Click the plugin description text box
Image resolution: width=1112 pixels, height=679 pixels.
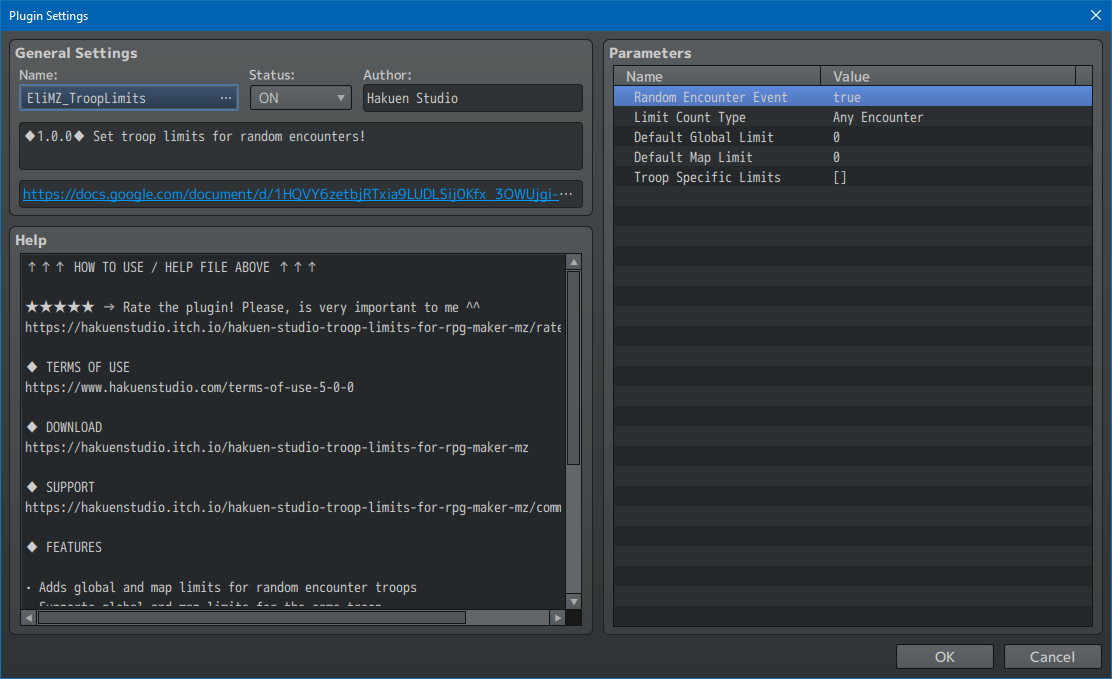pos(301,145)
